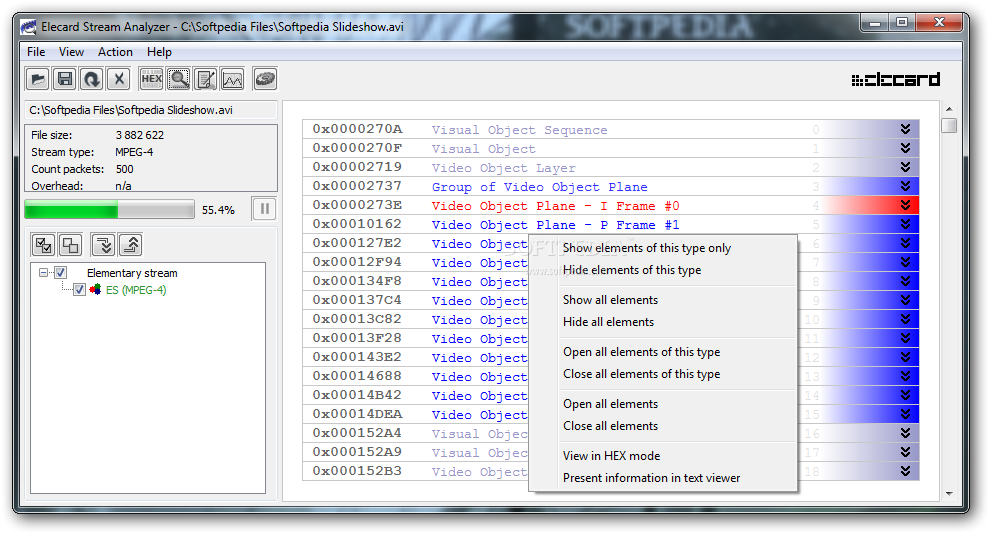Click the 55.4% progress label
This screenshot has height=534, width=990.
pyautogui.click(x=218, y=210)
